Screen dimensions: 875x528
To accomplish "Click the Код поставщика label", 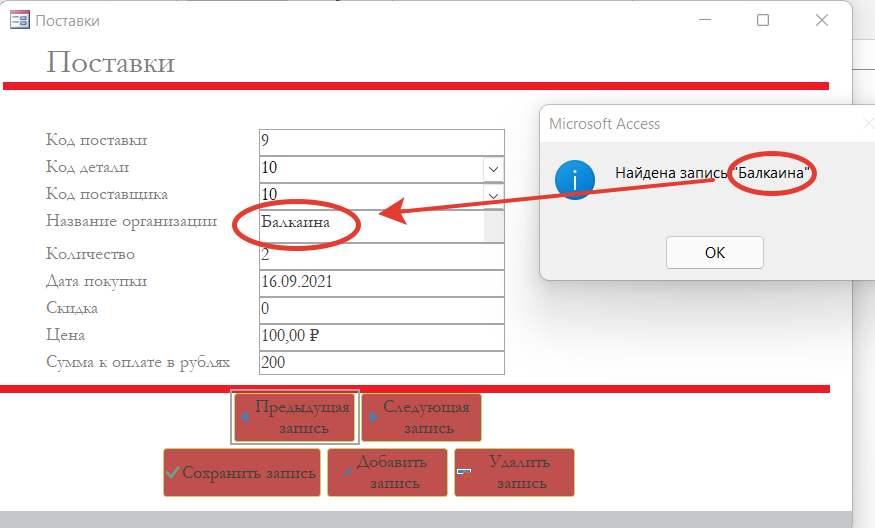I will (x=107, y=194).
